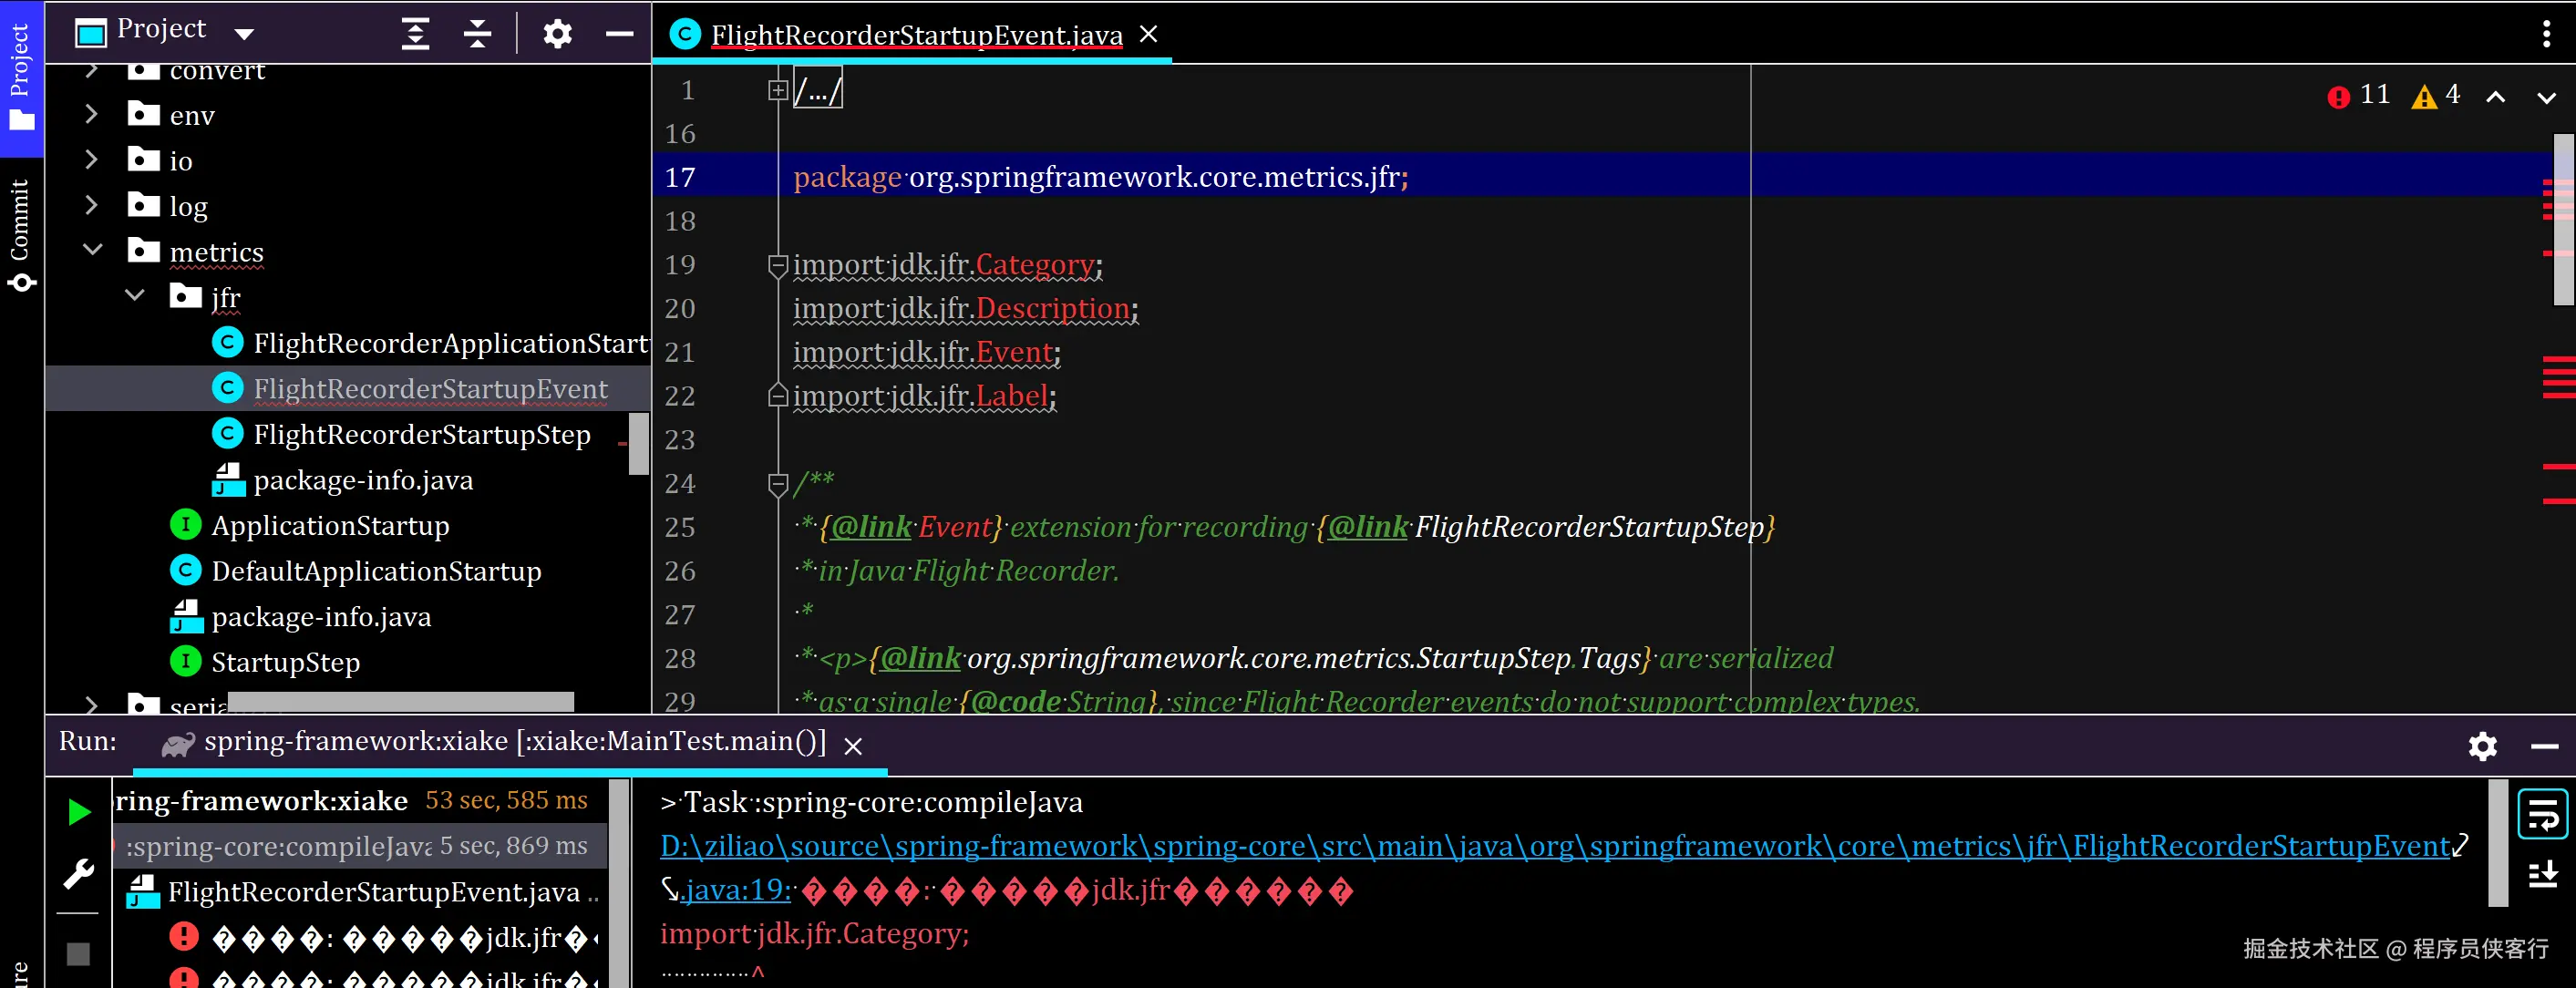Click the expand all icon in Project panel
Screen dimensions: 2576x988
[x=415, y=34]
